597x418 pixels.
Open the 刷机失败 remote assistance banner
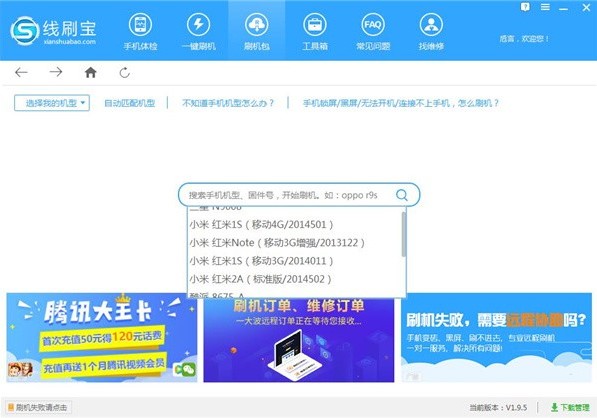click(x=496, y=337)
